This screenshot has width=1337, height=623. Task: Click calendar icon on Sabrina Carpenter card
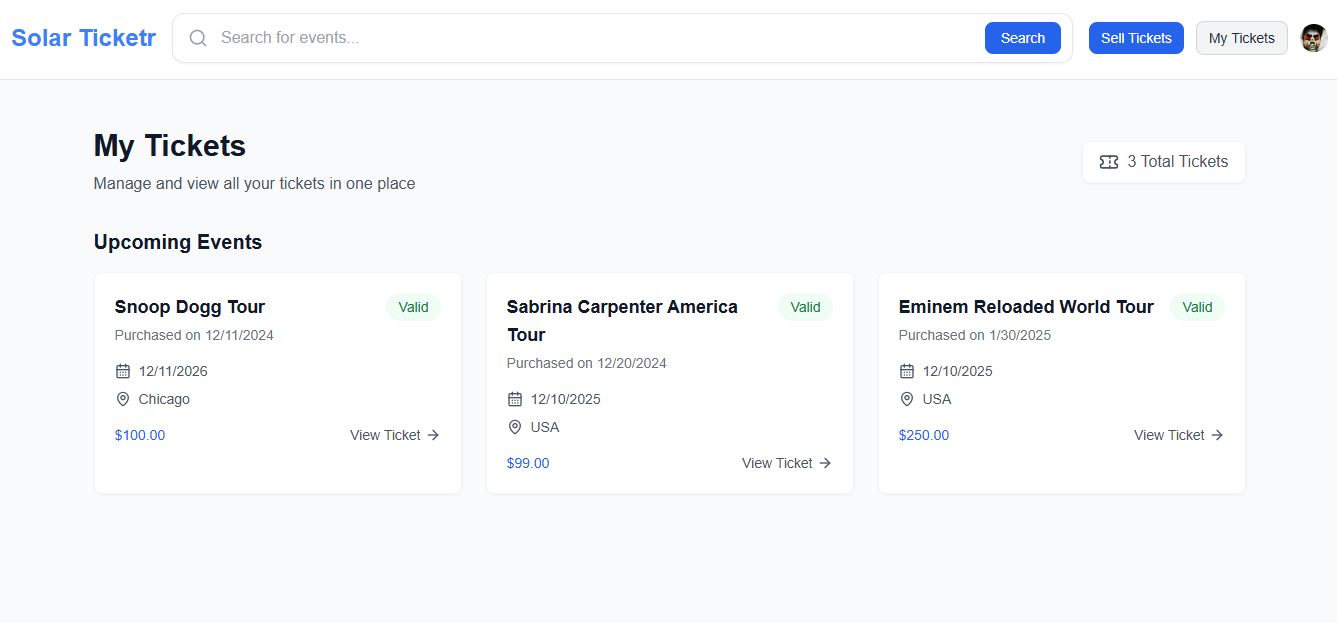(x=515, y=399)
